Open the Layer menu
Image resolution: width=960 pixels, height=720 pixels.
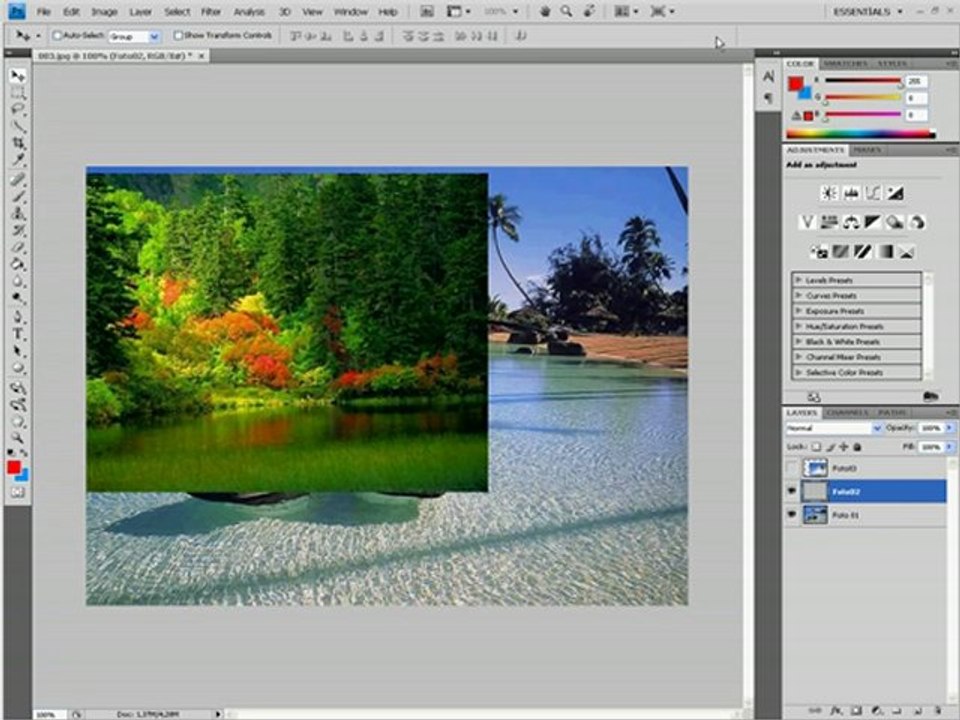[x=140, y=12]
